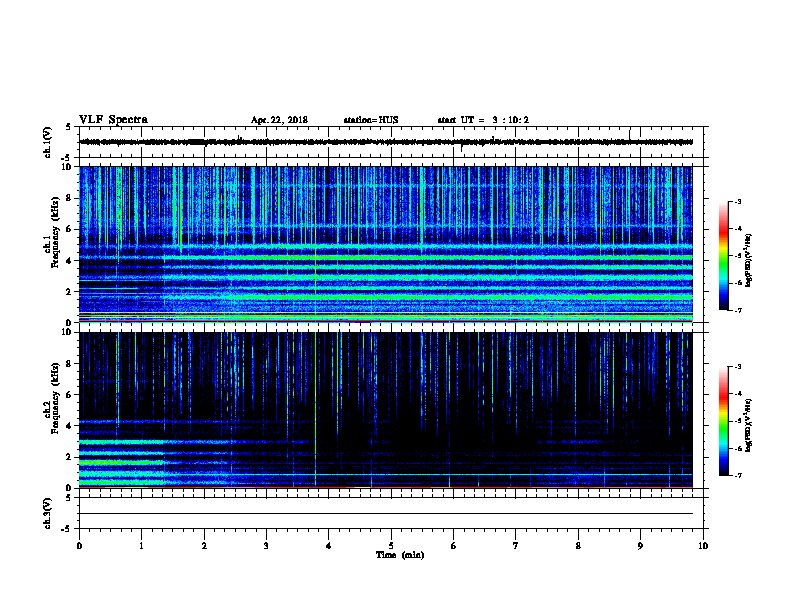Click the "Time (min)" axis label
This screenshot has height=612, width=792.
(400, 555)
